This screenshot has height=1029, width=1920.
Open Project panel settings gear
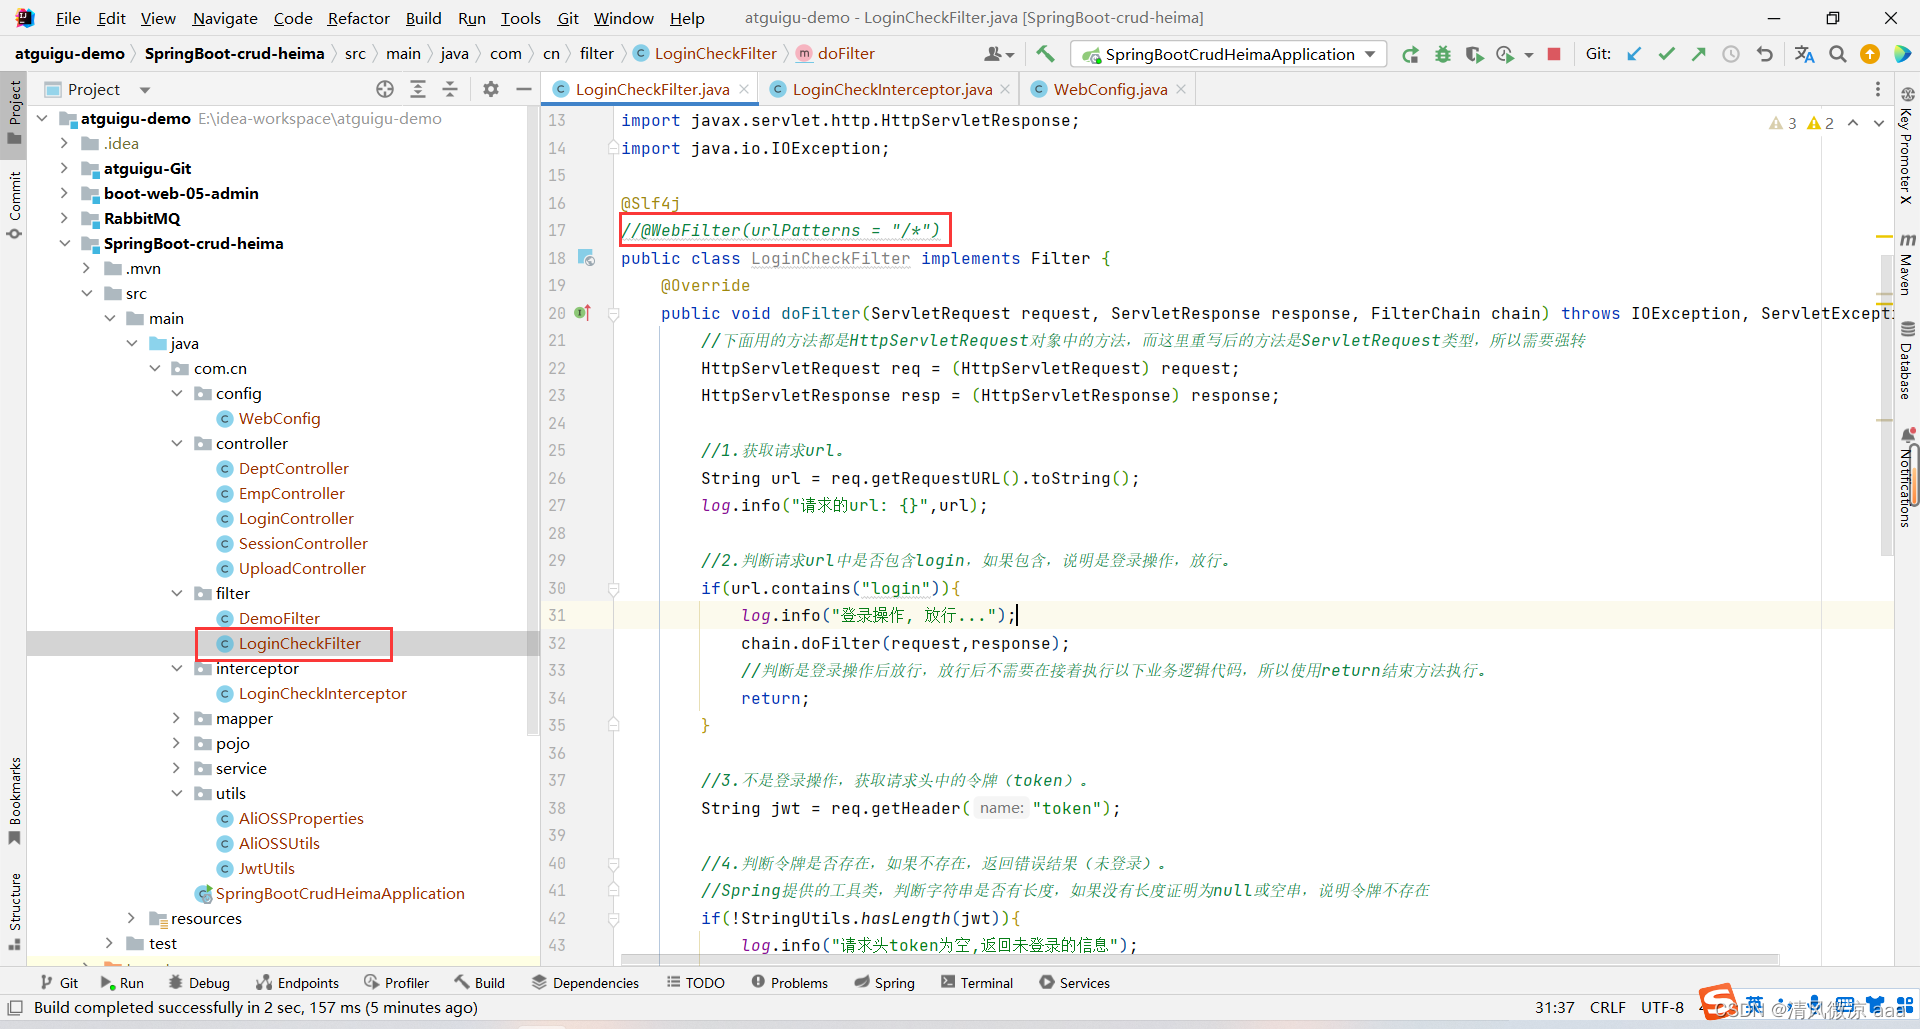pyautogui.click(x=490, y=89)
